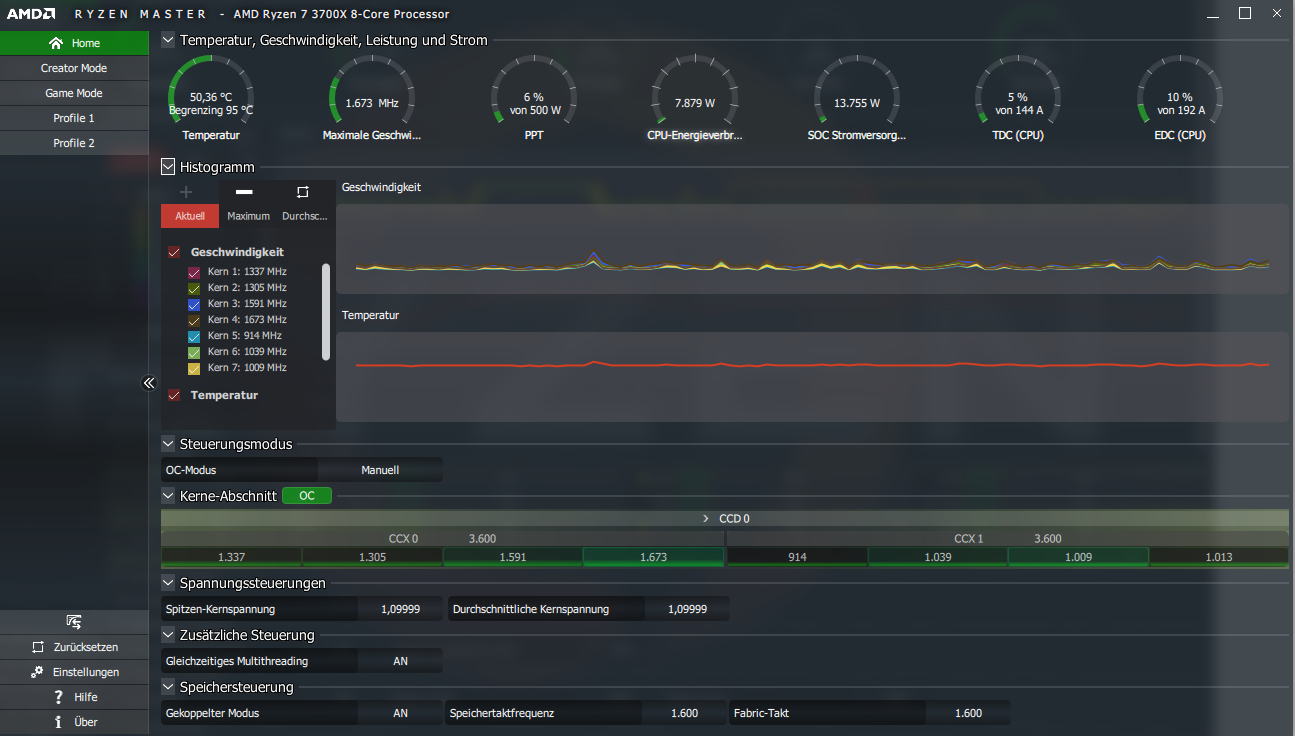Click the TDC (CPU) gauge

pos(1018,90)
